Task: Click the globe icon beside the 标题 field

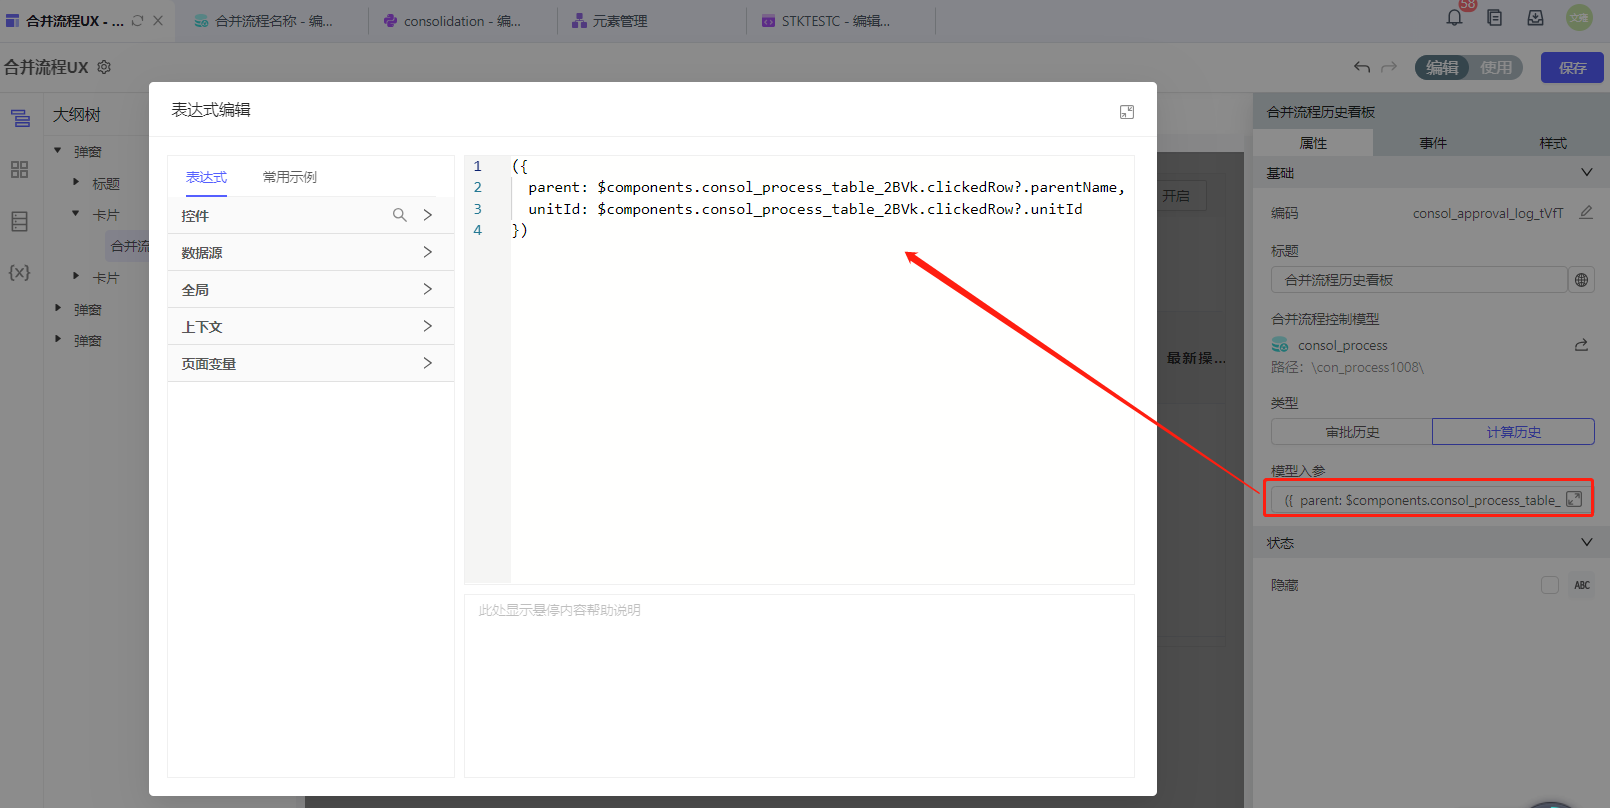Action: click(1581, 280)
